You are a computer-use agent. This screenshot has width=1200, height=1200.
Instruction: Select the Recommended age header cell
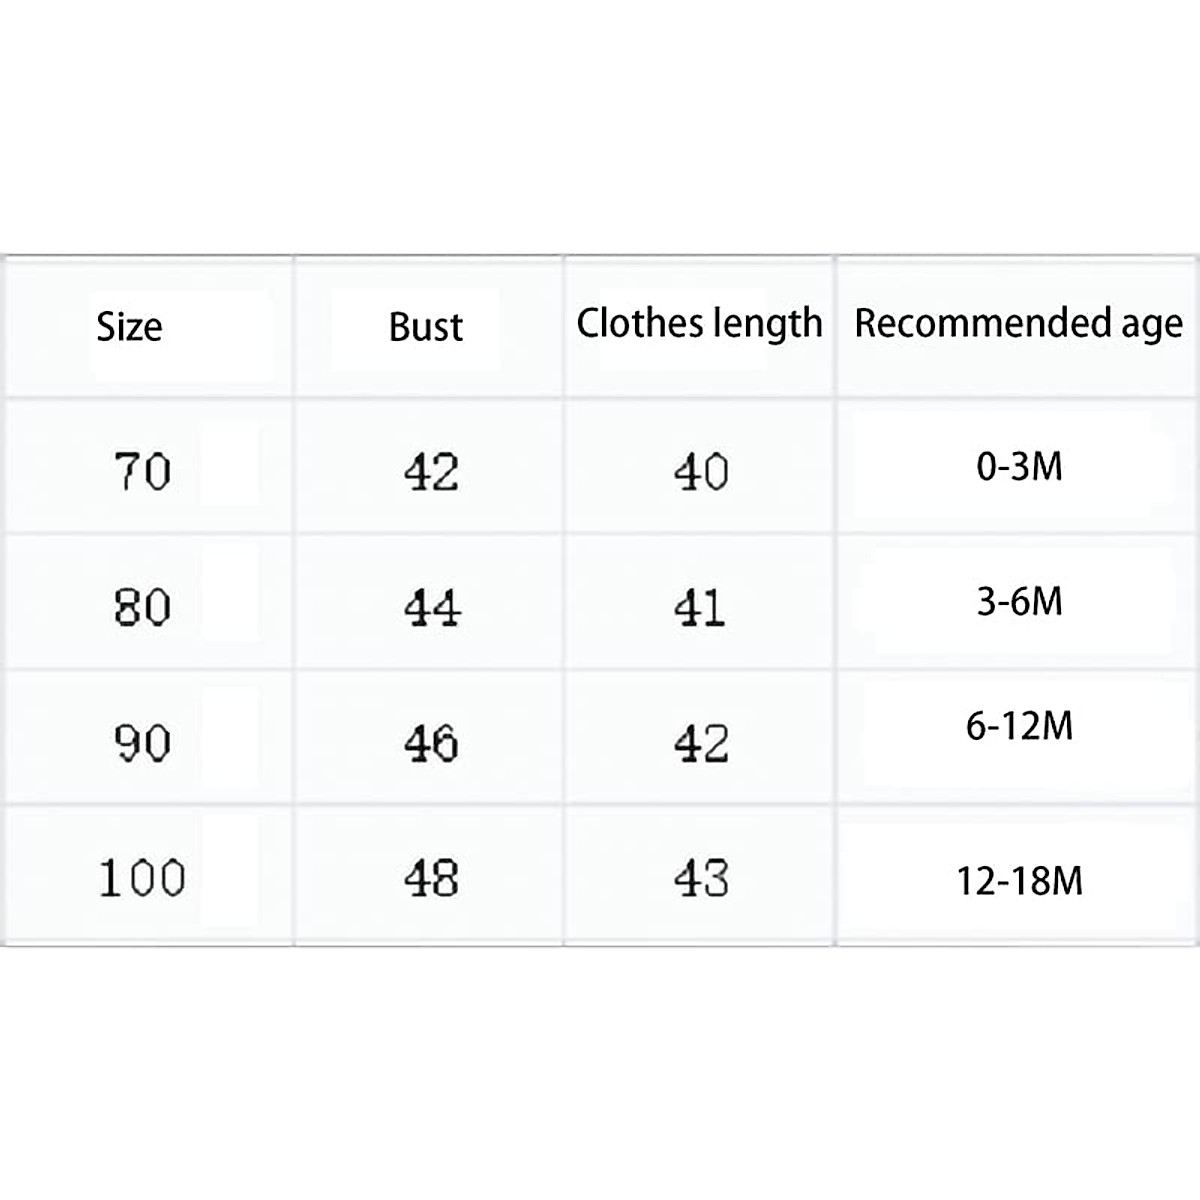1018,323
